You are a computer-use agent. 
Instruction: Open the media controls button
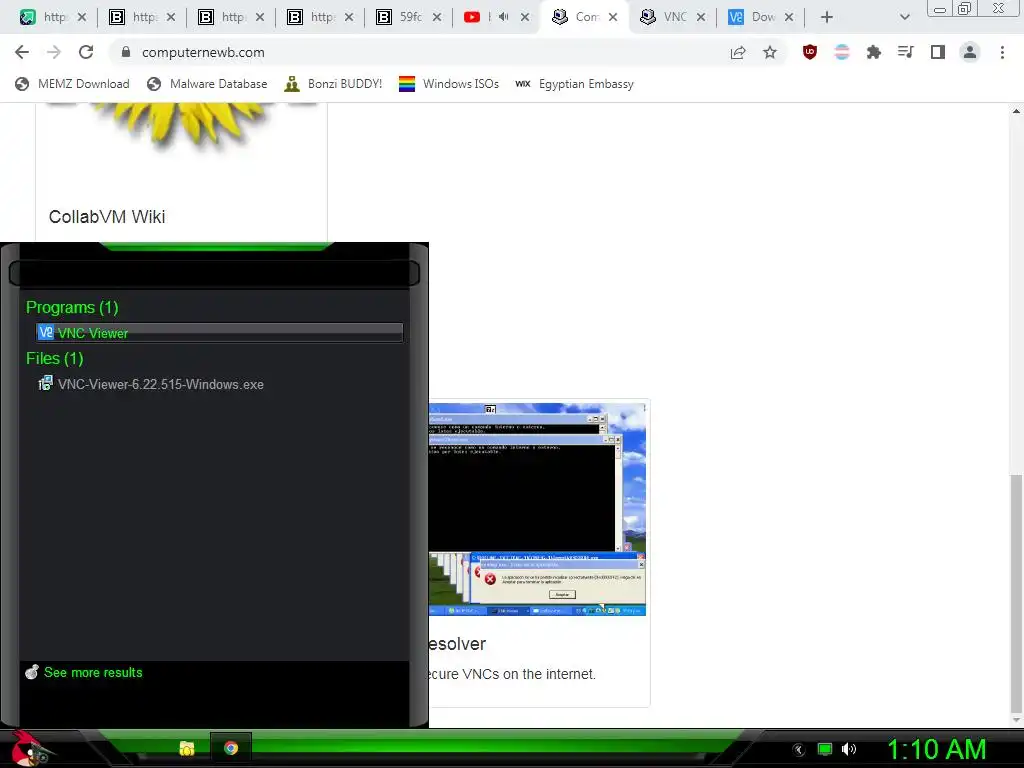[x=906, y=52]
